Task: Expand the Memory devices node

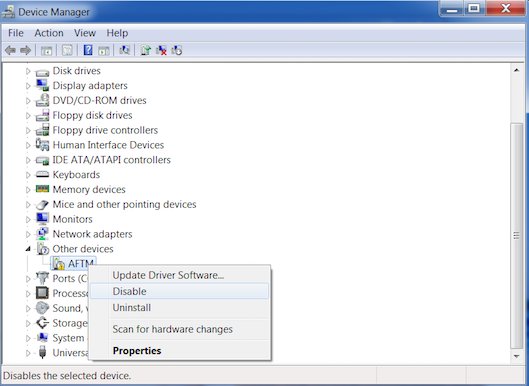Action: pos(28,190)
